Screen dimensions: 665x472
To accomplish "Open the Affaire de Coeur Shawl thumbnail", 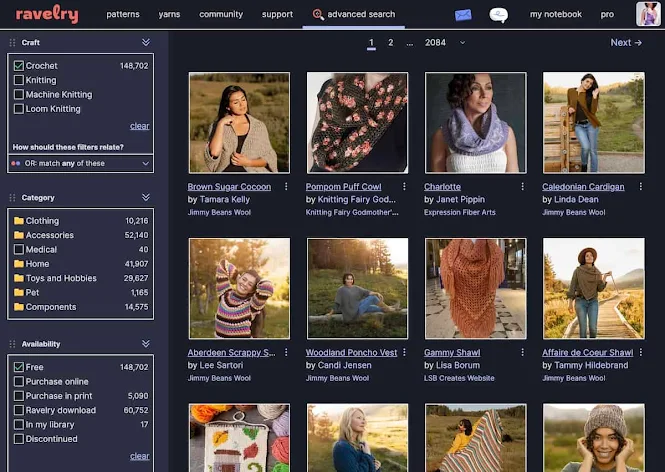I will [x=594, y=288].
